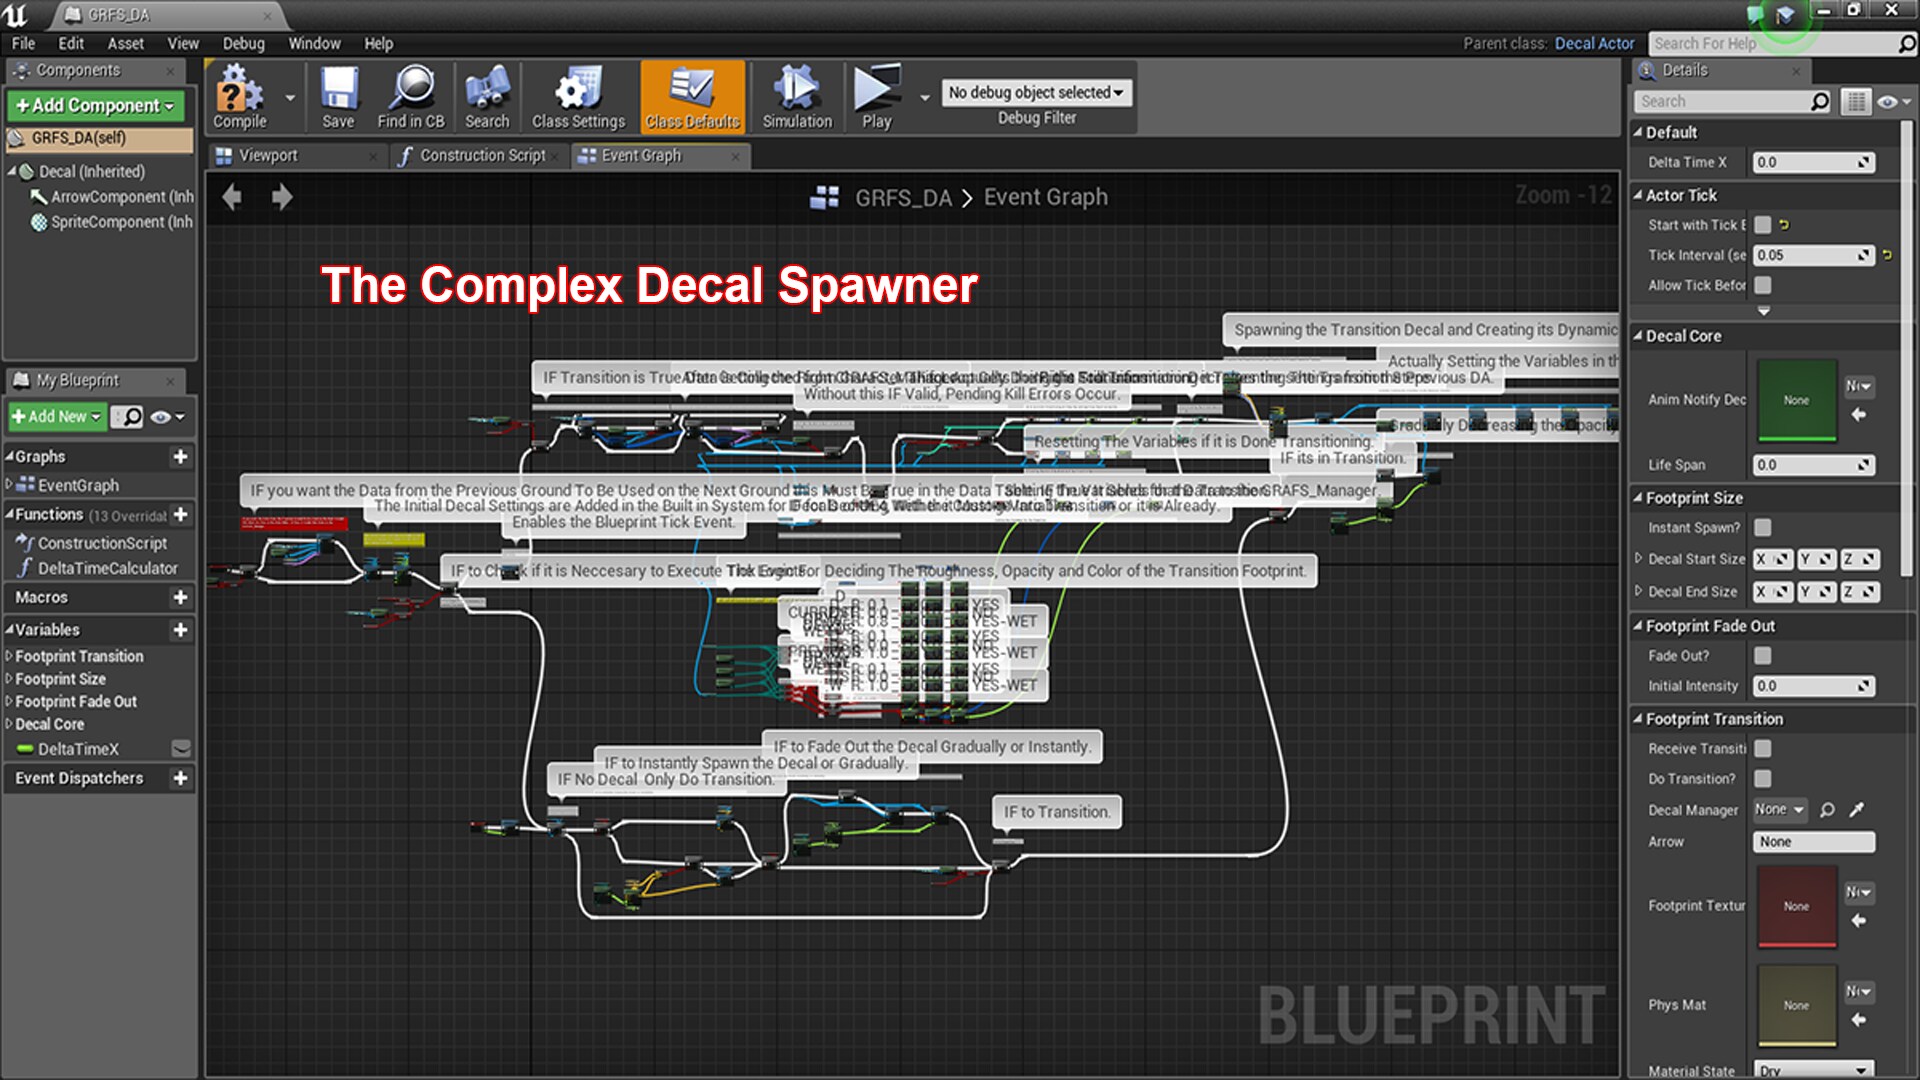Screen dimensions: 1920x1080
Task: Toggle Allow Tick Before Begin Play
Action: coord(1763,285)
